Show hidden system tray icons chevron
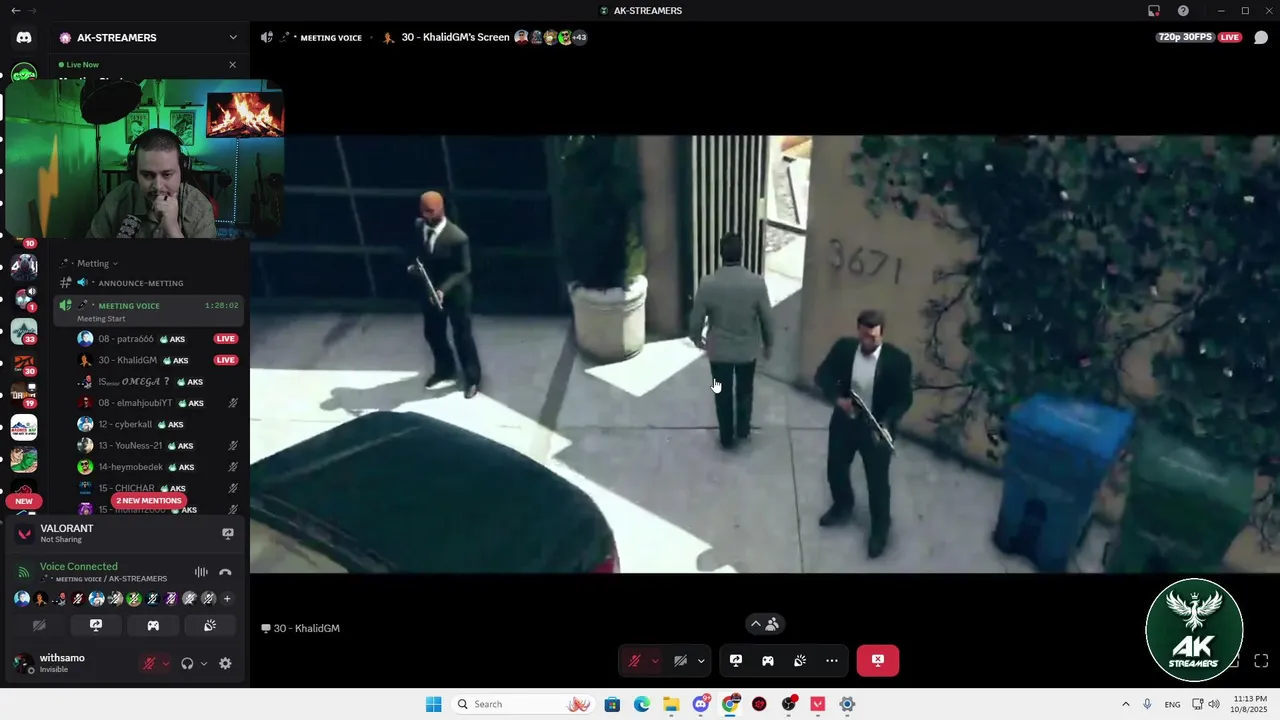The image size is (1280, 720). point(1126,704)
